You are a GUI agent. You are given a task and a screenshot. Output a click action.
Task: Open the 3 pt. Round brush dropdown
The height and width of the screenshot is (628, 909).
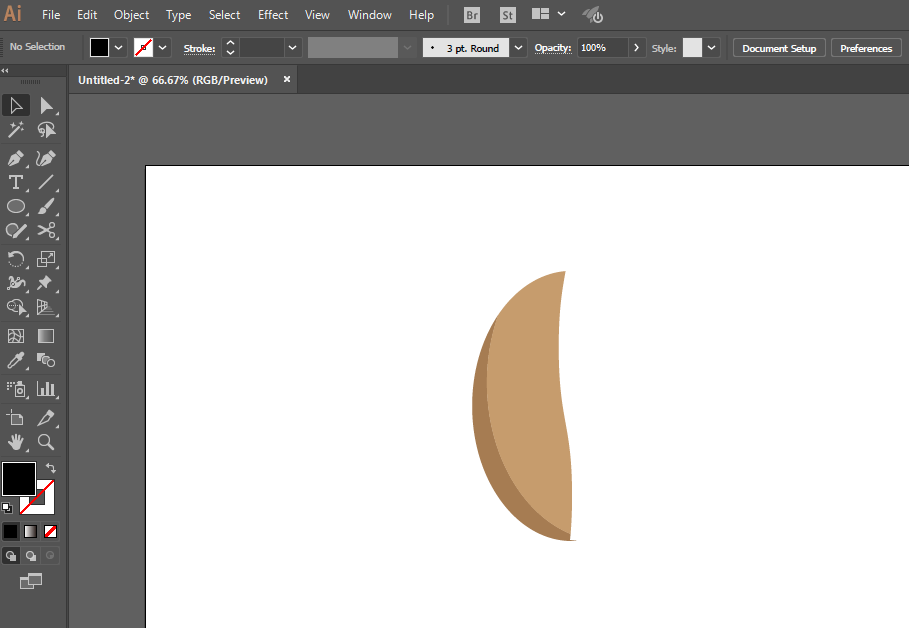518,48
